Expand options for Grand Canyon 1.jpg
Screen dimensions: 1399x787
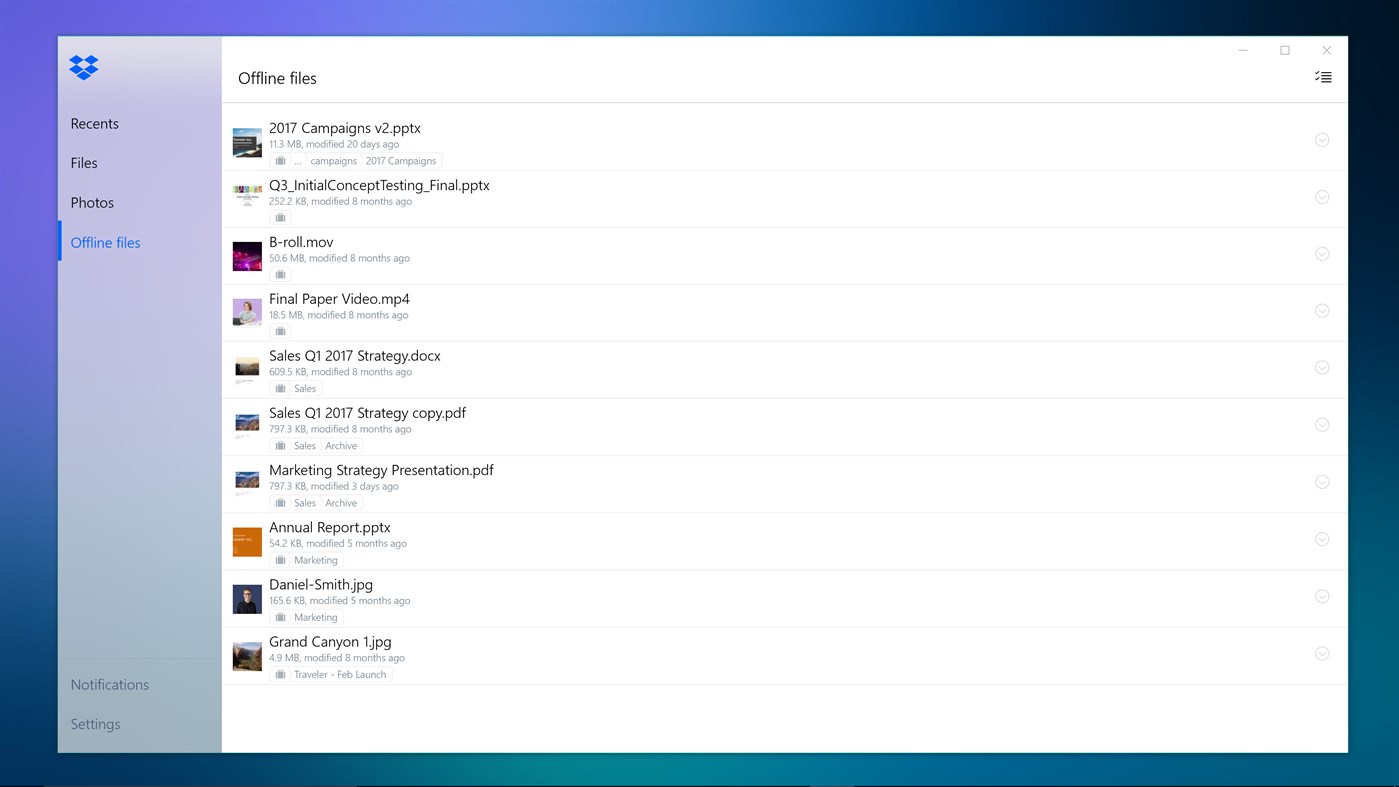tap(1322, 654)
